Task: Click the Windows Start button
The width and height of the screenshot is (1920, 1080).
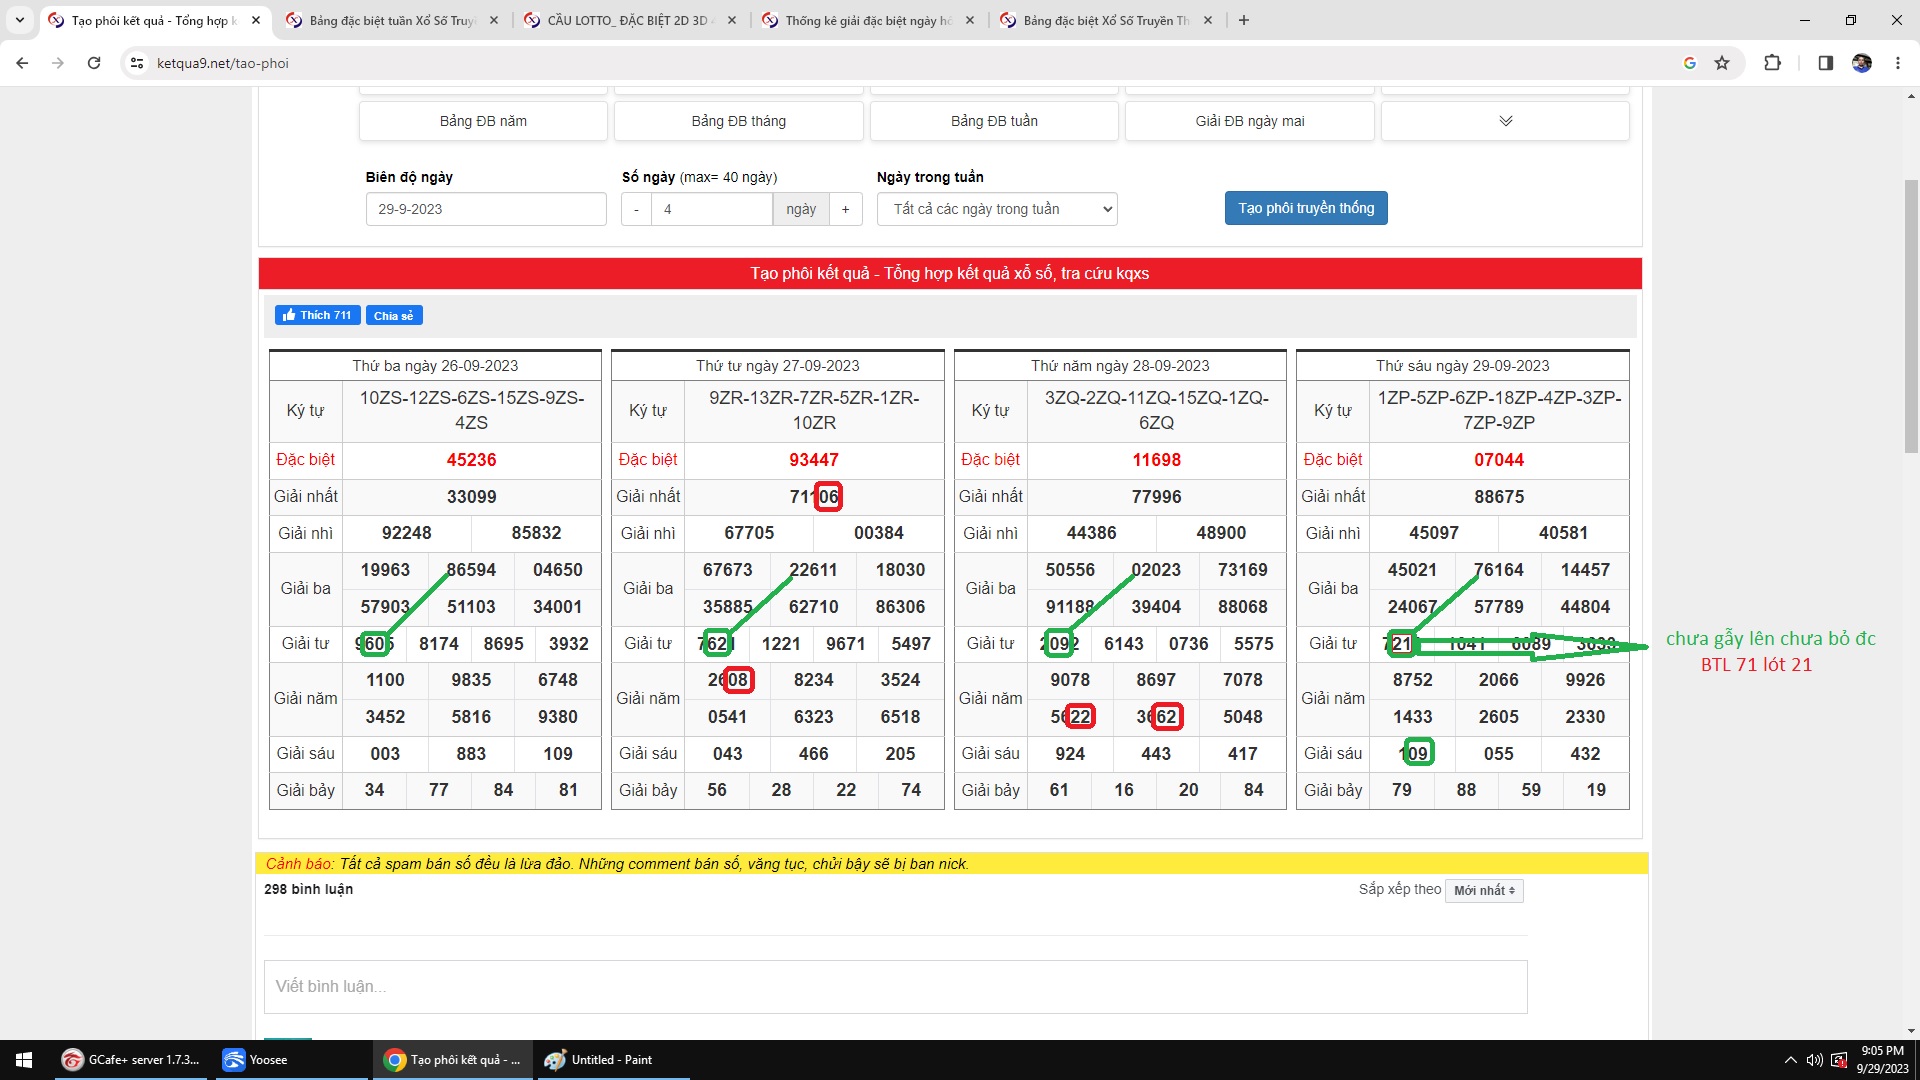Action: pyautogui.click(x=24, y=1060)
